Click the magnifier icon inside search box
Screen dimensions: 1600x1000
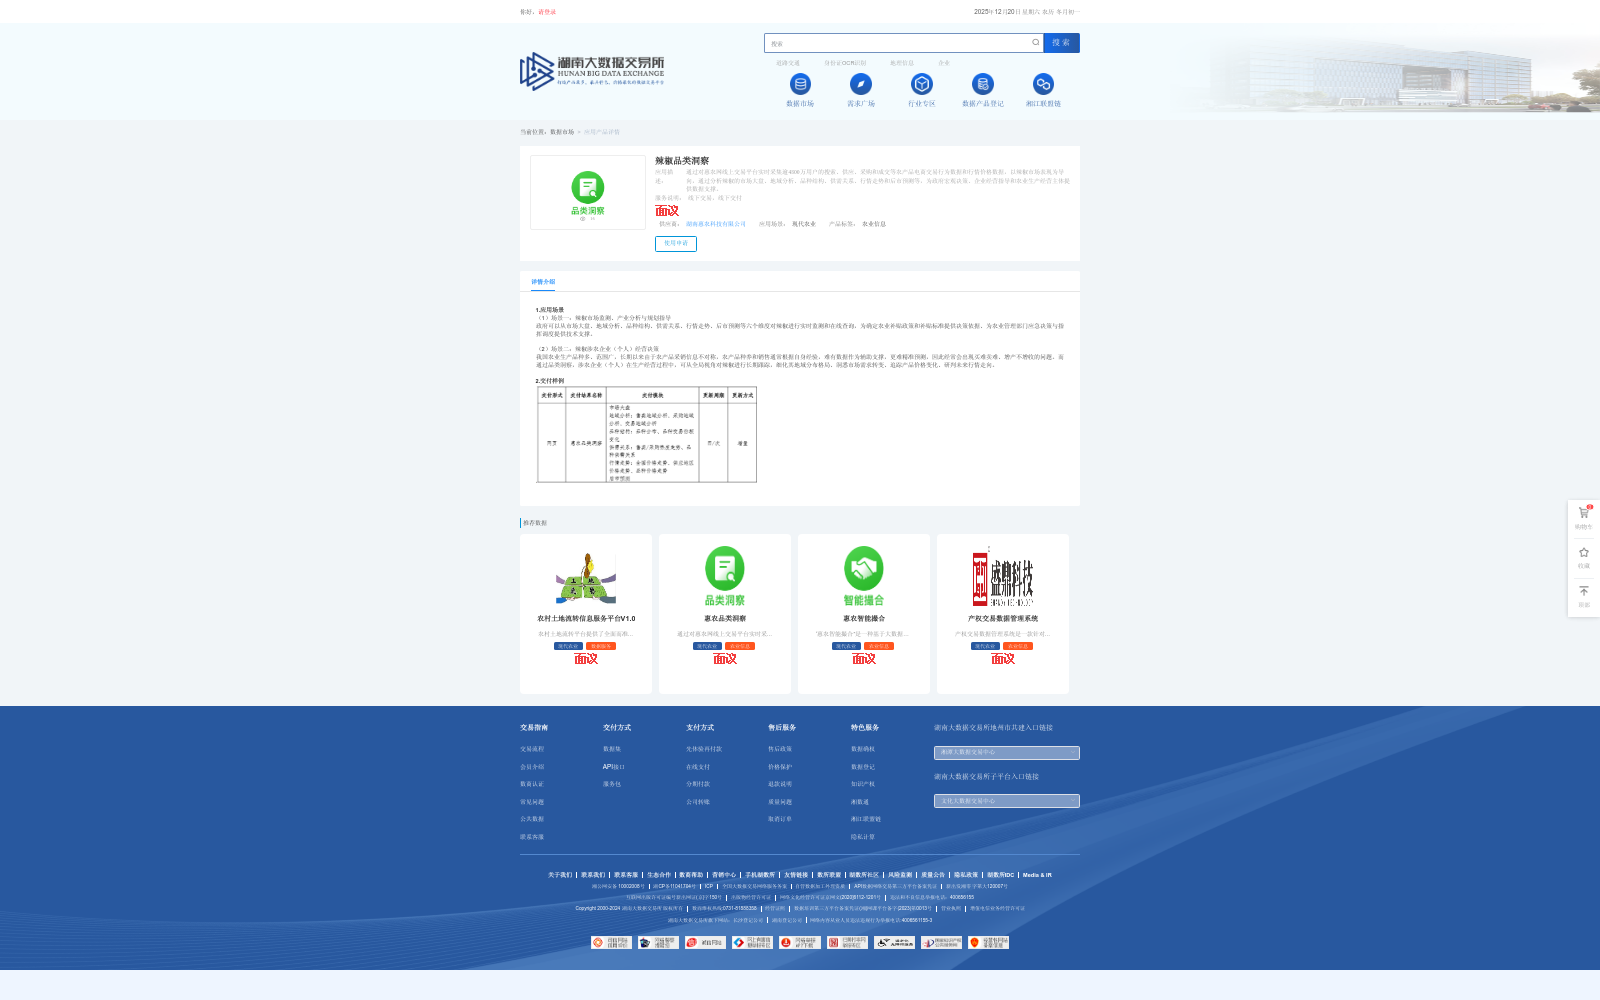point(1035,43)
